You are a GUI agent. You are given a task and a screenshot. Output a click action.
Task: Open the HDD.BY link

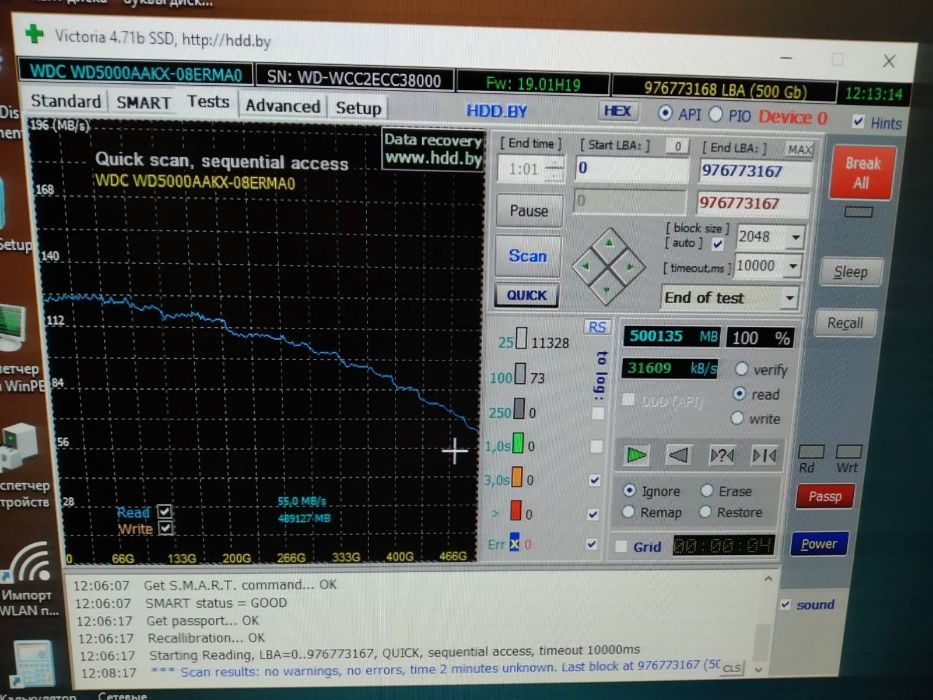pos(497,111)
